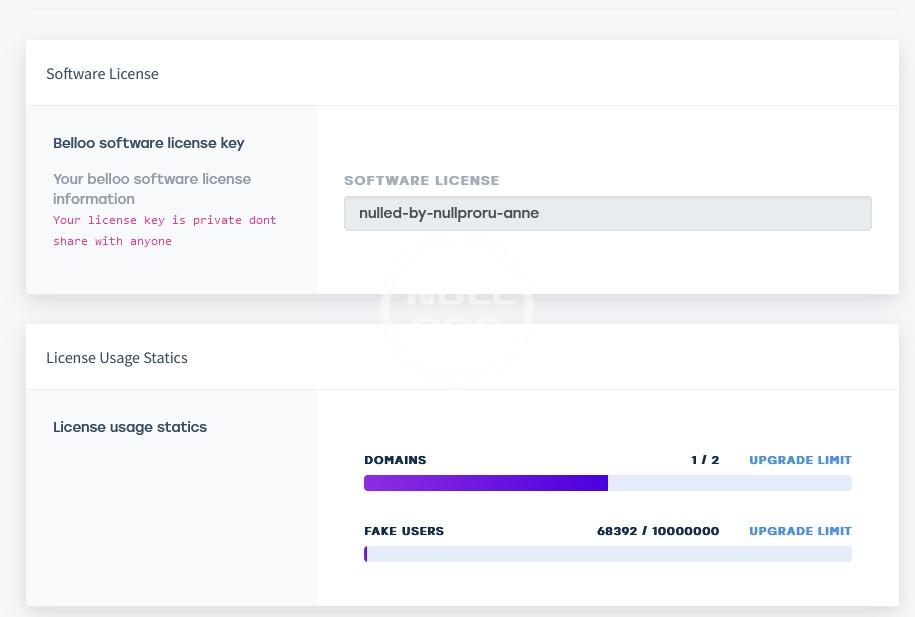
Task: Click the empty portion of Fake Users bar
Action: coord(609,554)
